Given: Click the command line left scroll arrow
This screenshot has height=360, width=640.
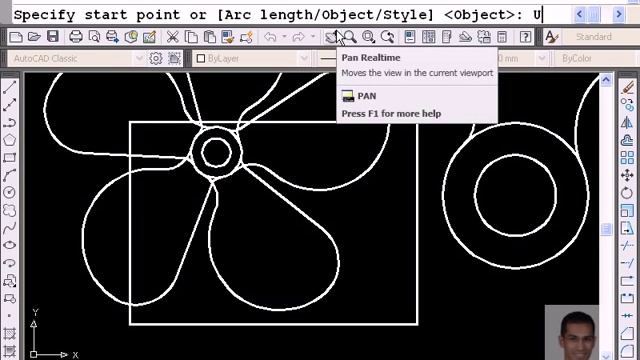Looking at the screenshot, I should tap(580, 15).
